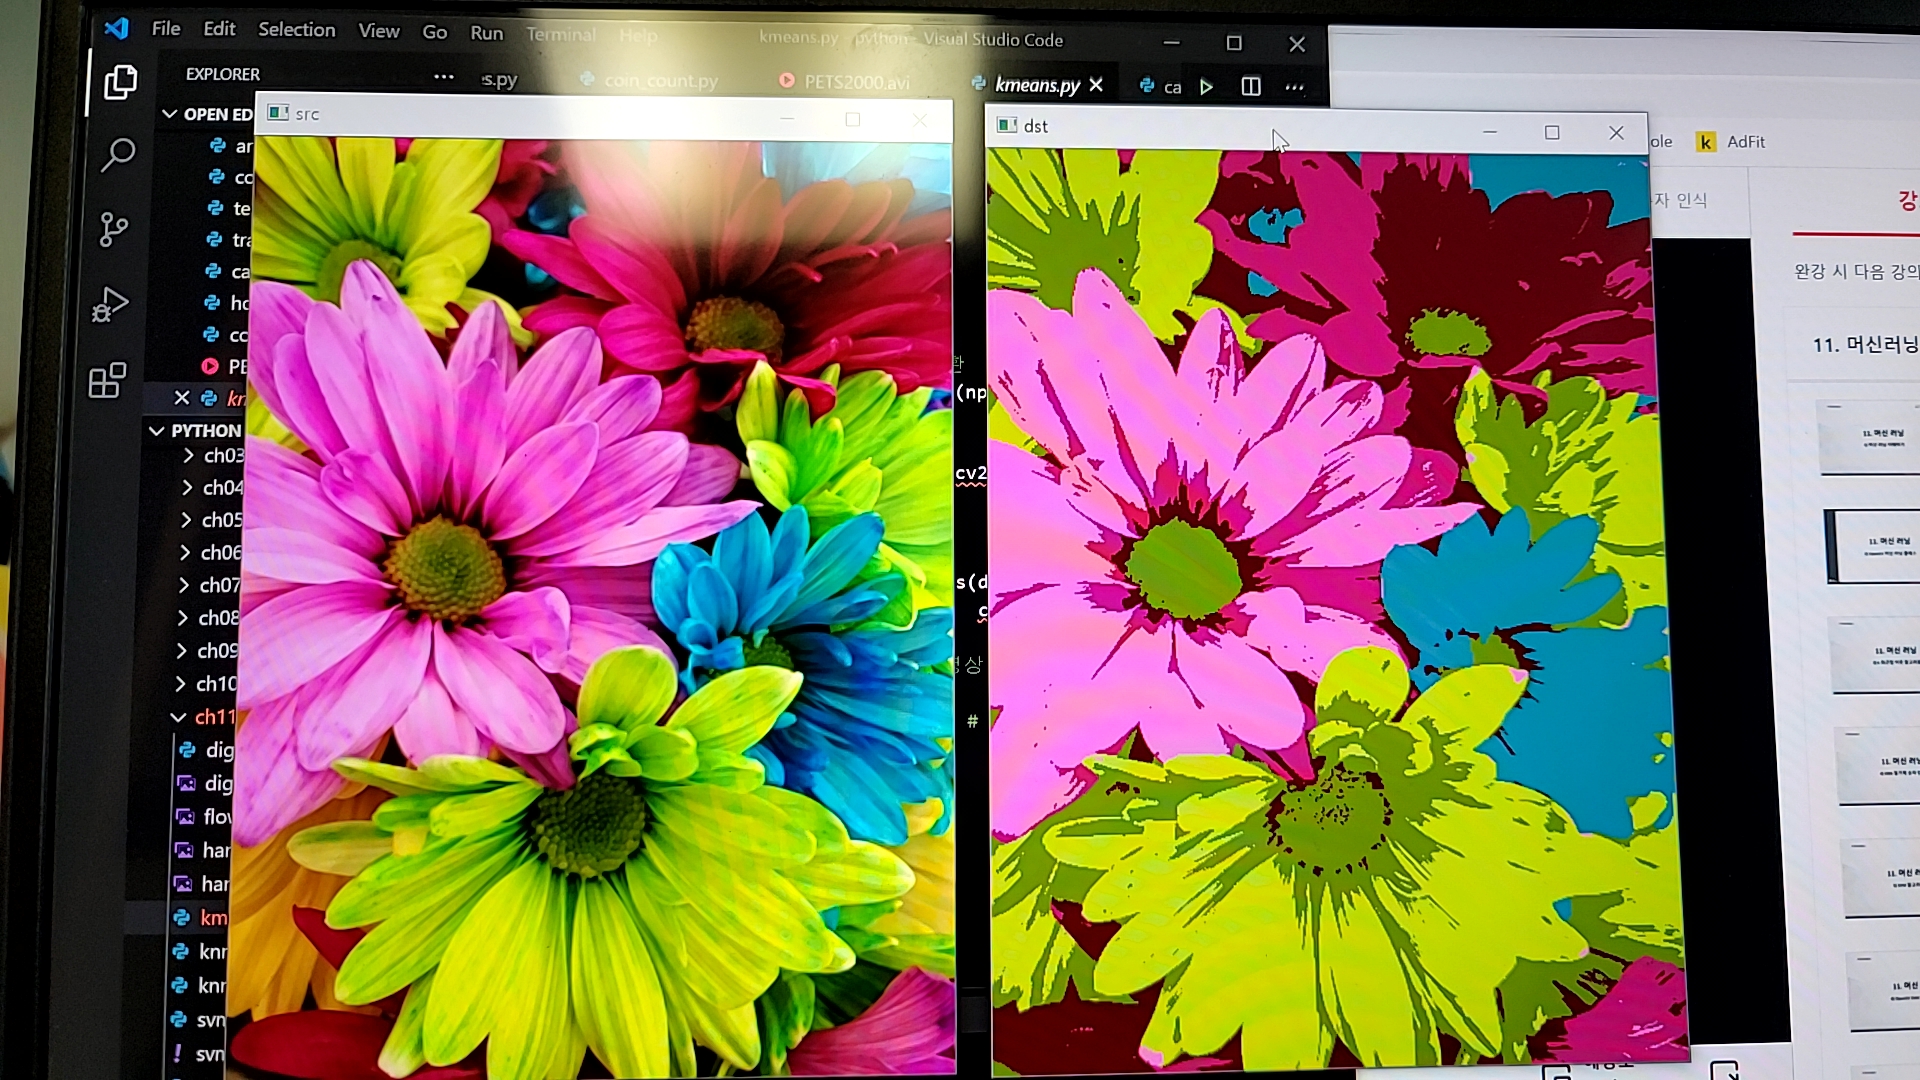The height and width of the screenshot is (1080, 1920).
Task: Close the kmeans.py editor tab
Action: [1096, 85]
